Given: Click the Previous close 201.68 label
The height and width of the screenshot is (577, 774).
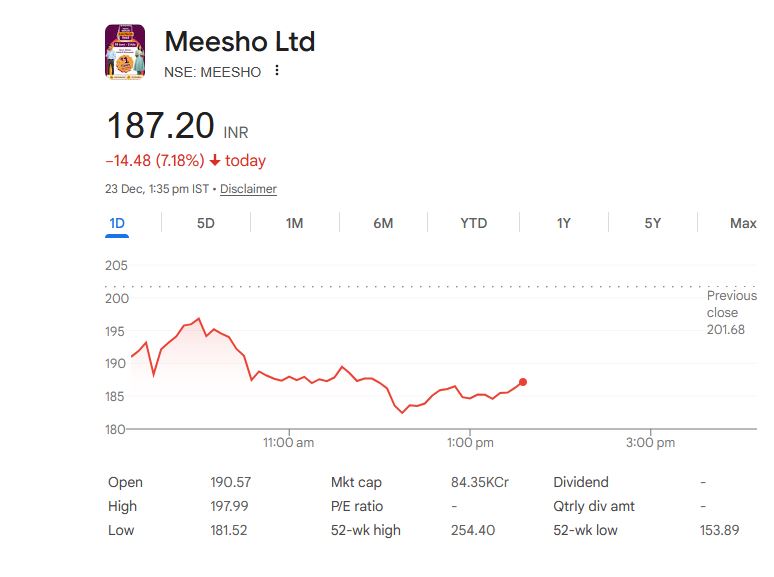Looking at the screenshot, I should (727, 312).
